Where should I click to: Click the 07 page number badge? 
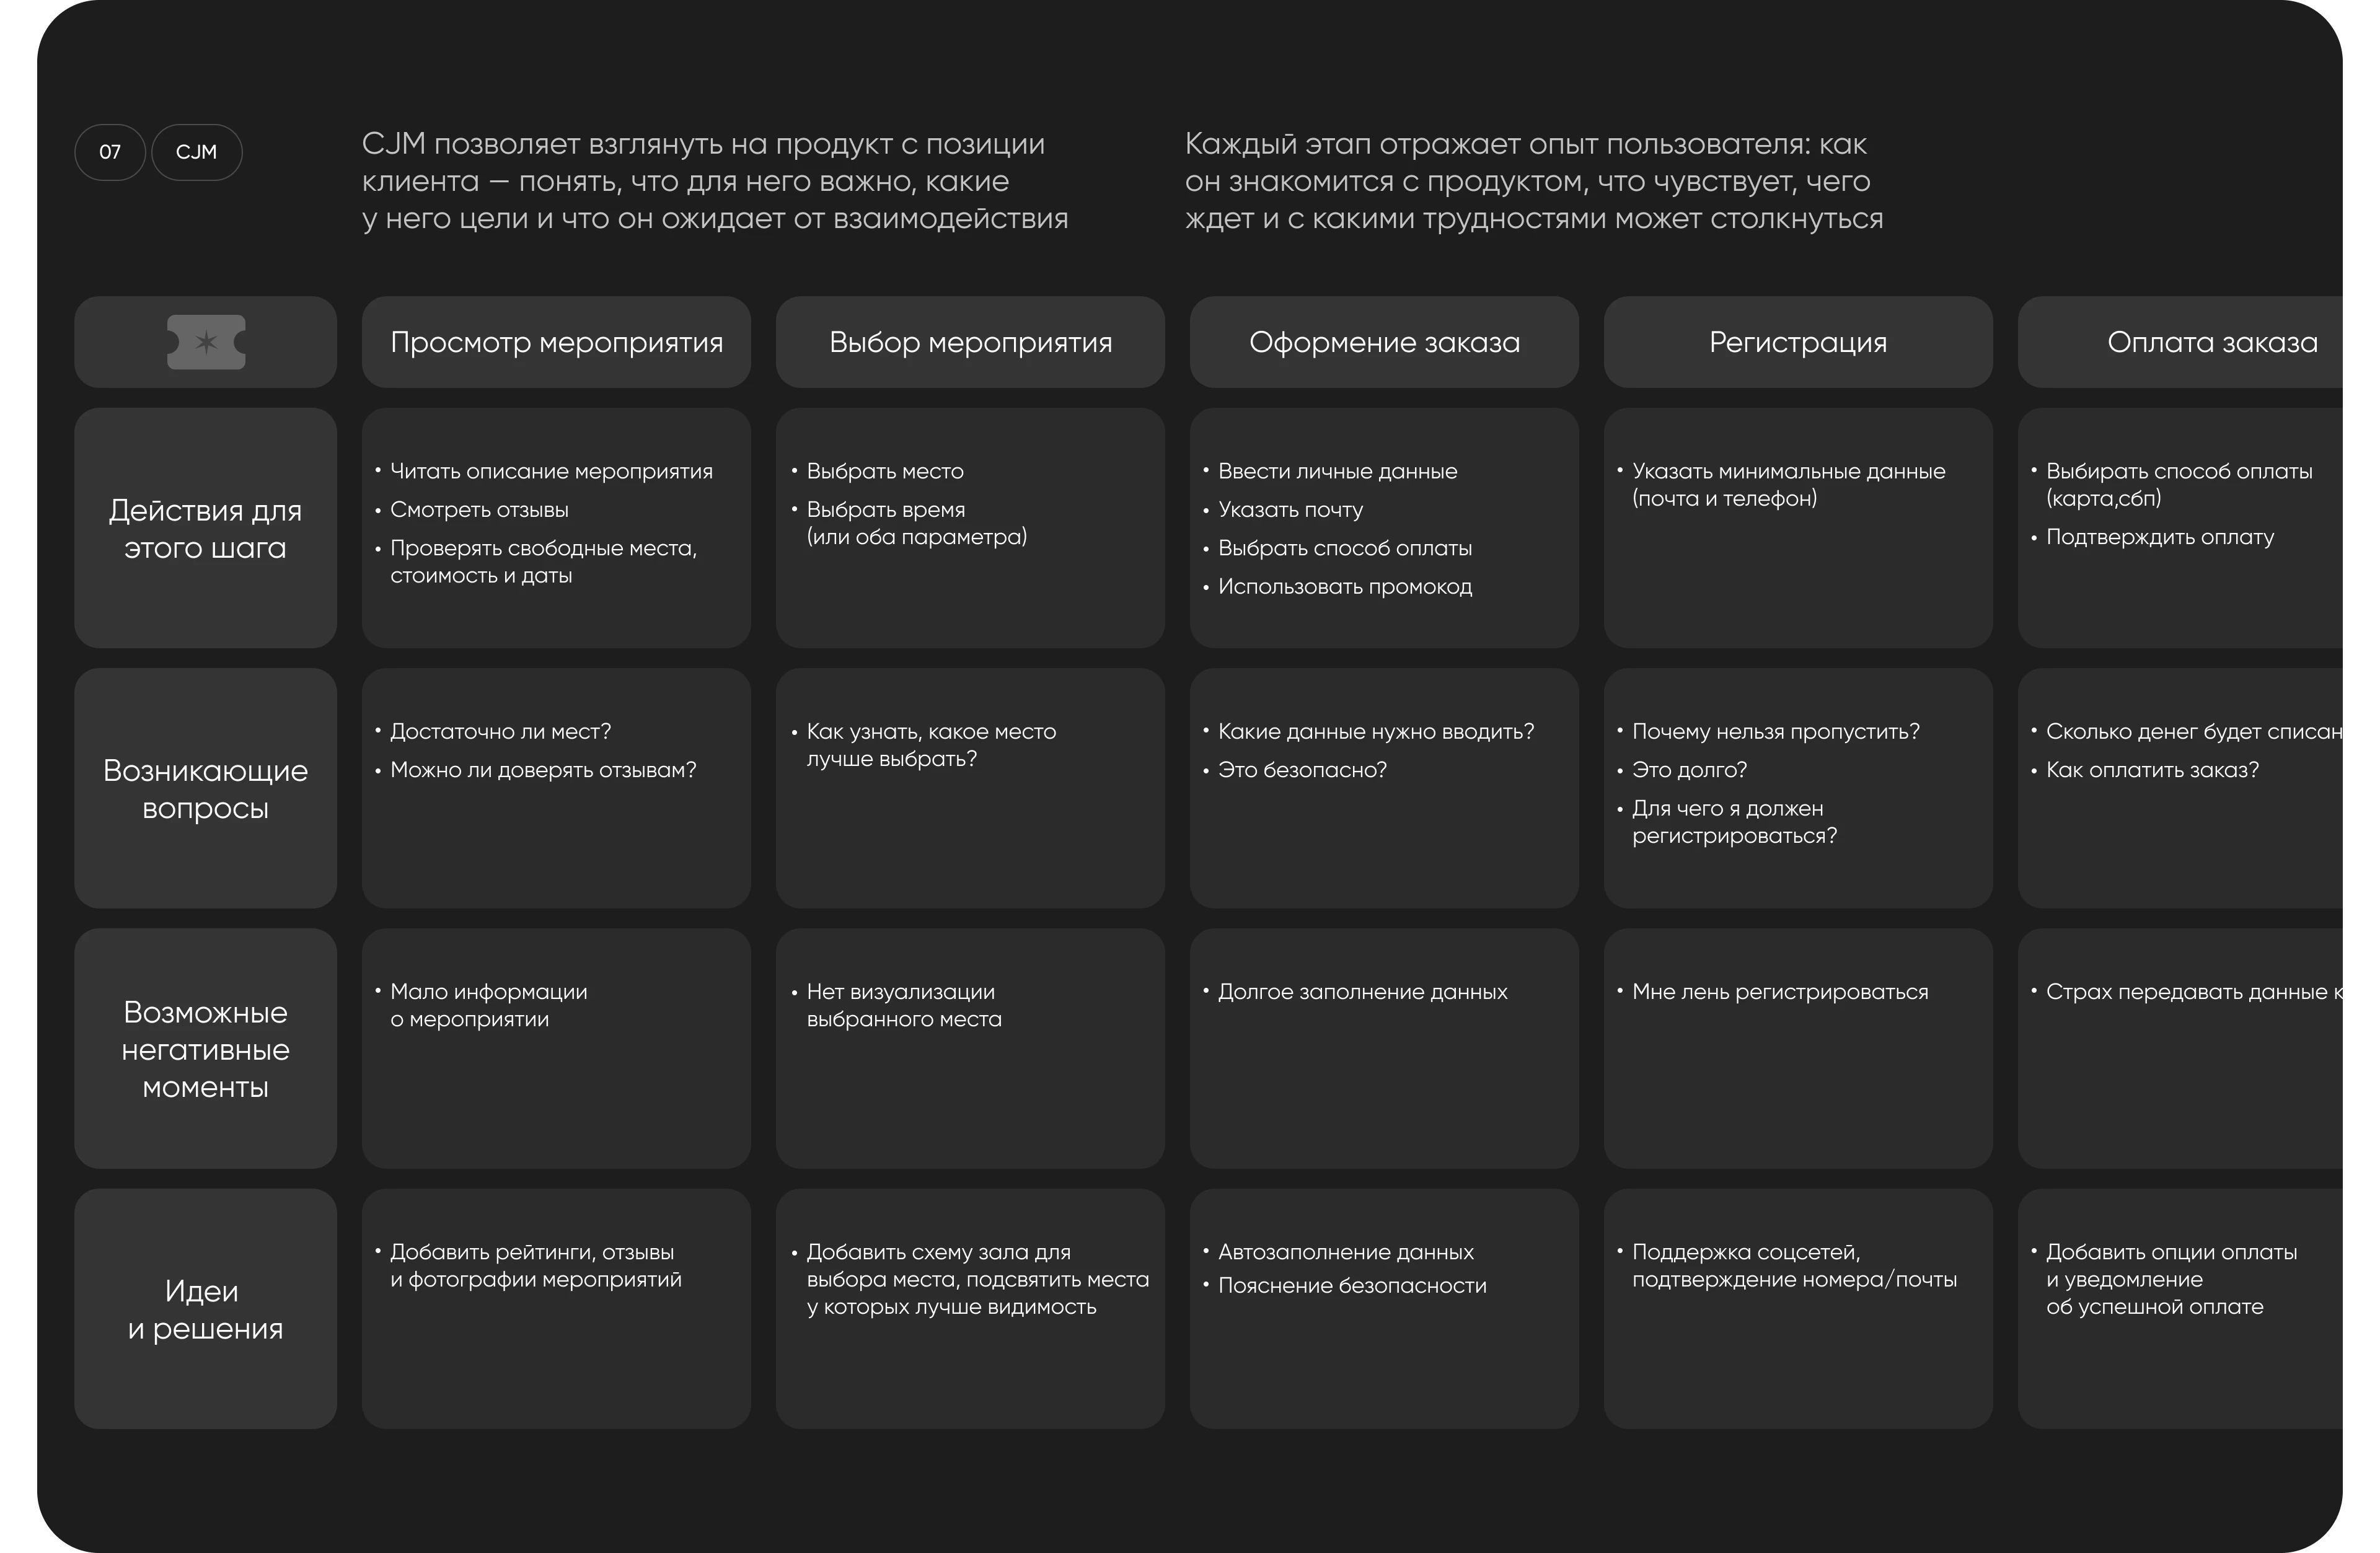click(110, 152)
